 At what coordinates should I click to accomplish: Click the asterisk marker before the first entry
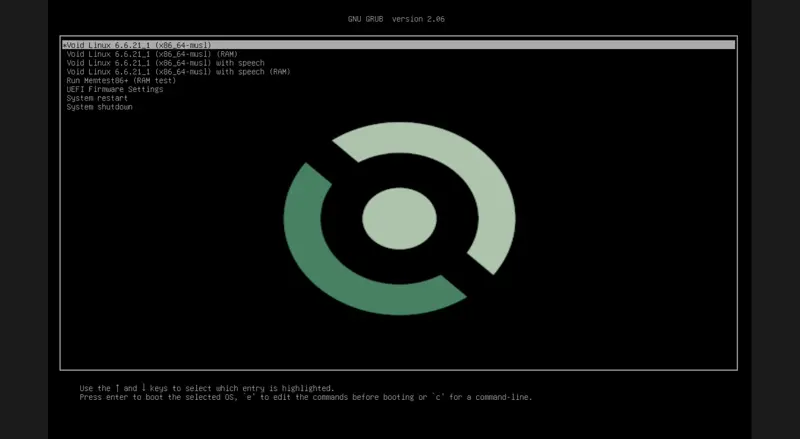click(64, 45)
